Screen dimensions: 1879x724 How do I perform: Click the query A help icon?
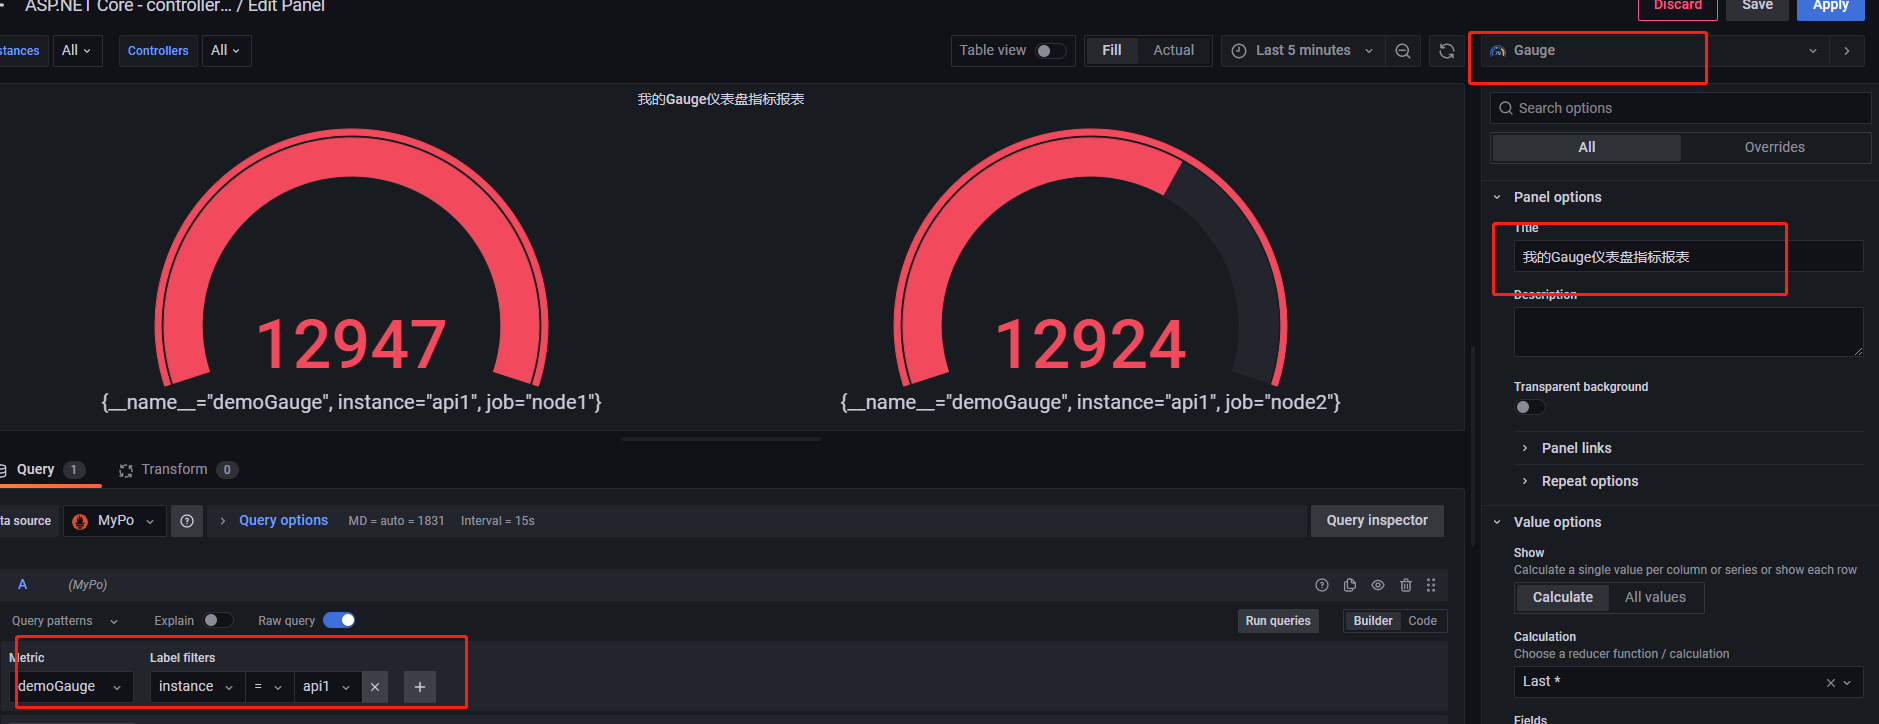[1322, 585]
